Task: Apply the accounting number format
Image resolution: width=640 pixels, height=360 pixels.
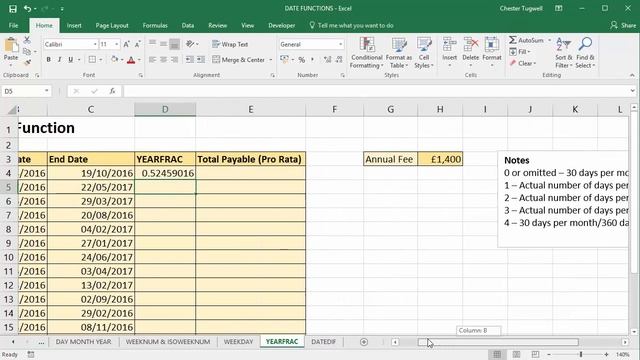Action: click(x=284, y=60)
